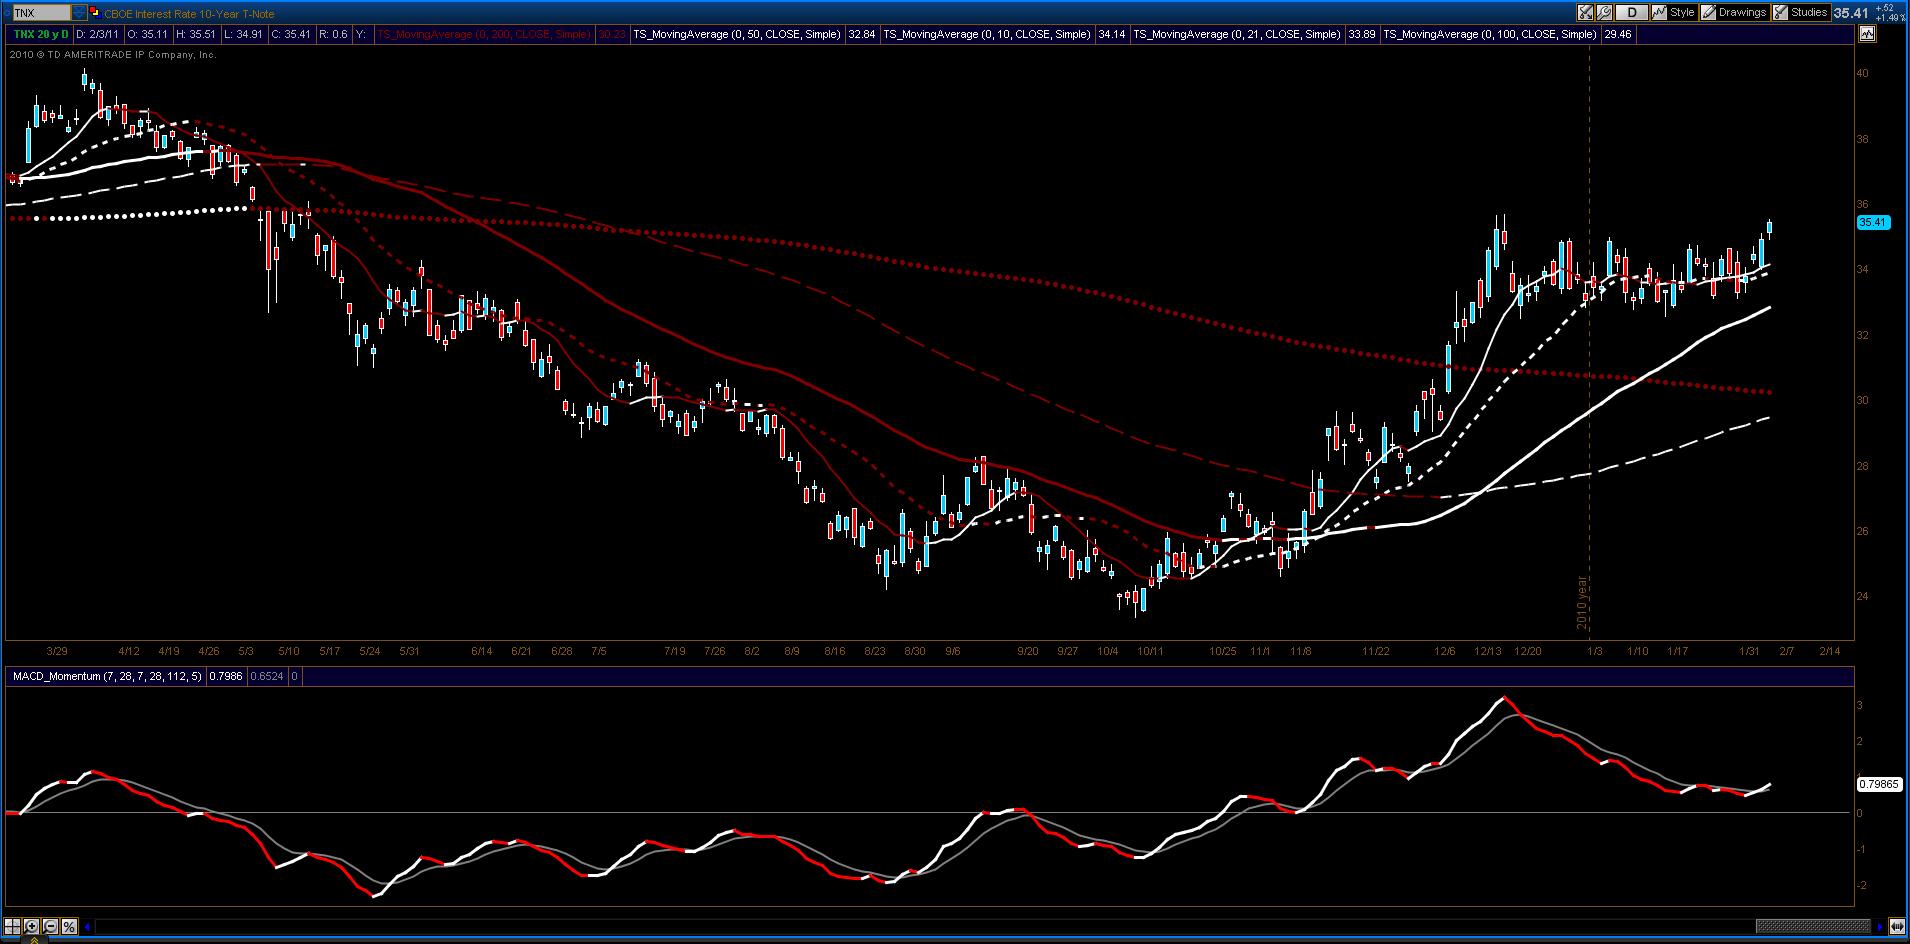Click the TNX symbol input field

40,13
